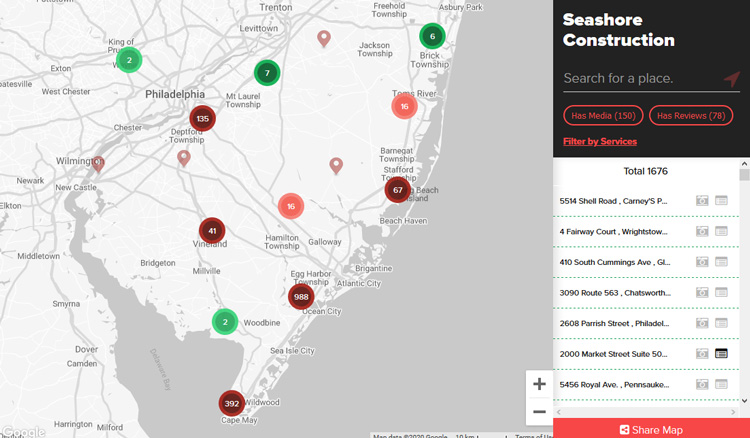Select 2608 Parrish Street, Philadelphia entry
Image resolution: width=750 pixels, height=438 pixels.
[x=646, y=323]
